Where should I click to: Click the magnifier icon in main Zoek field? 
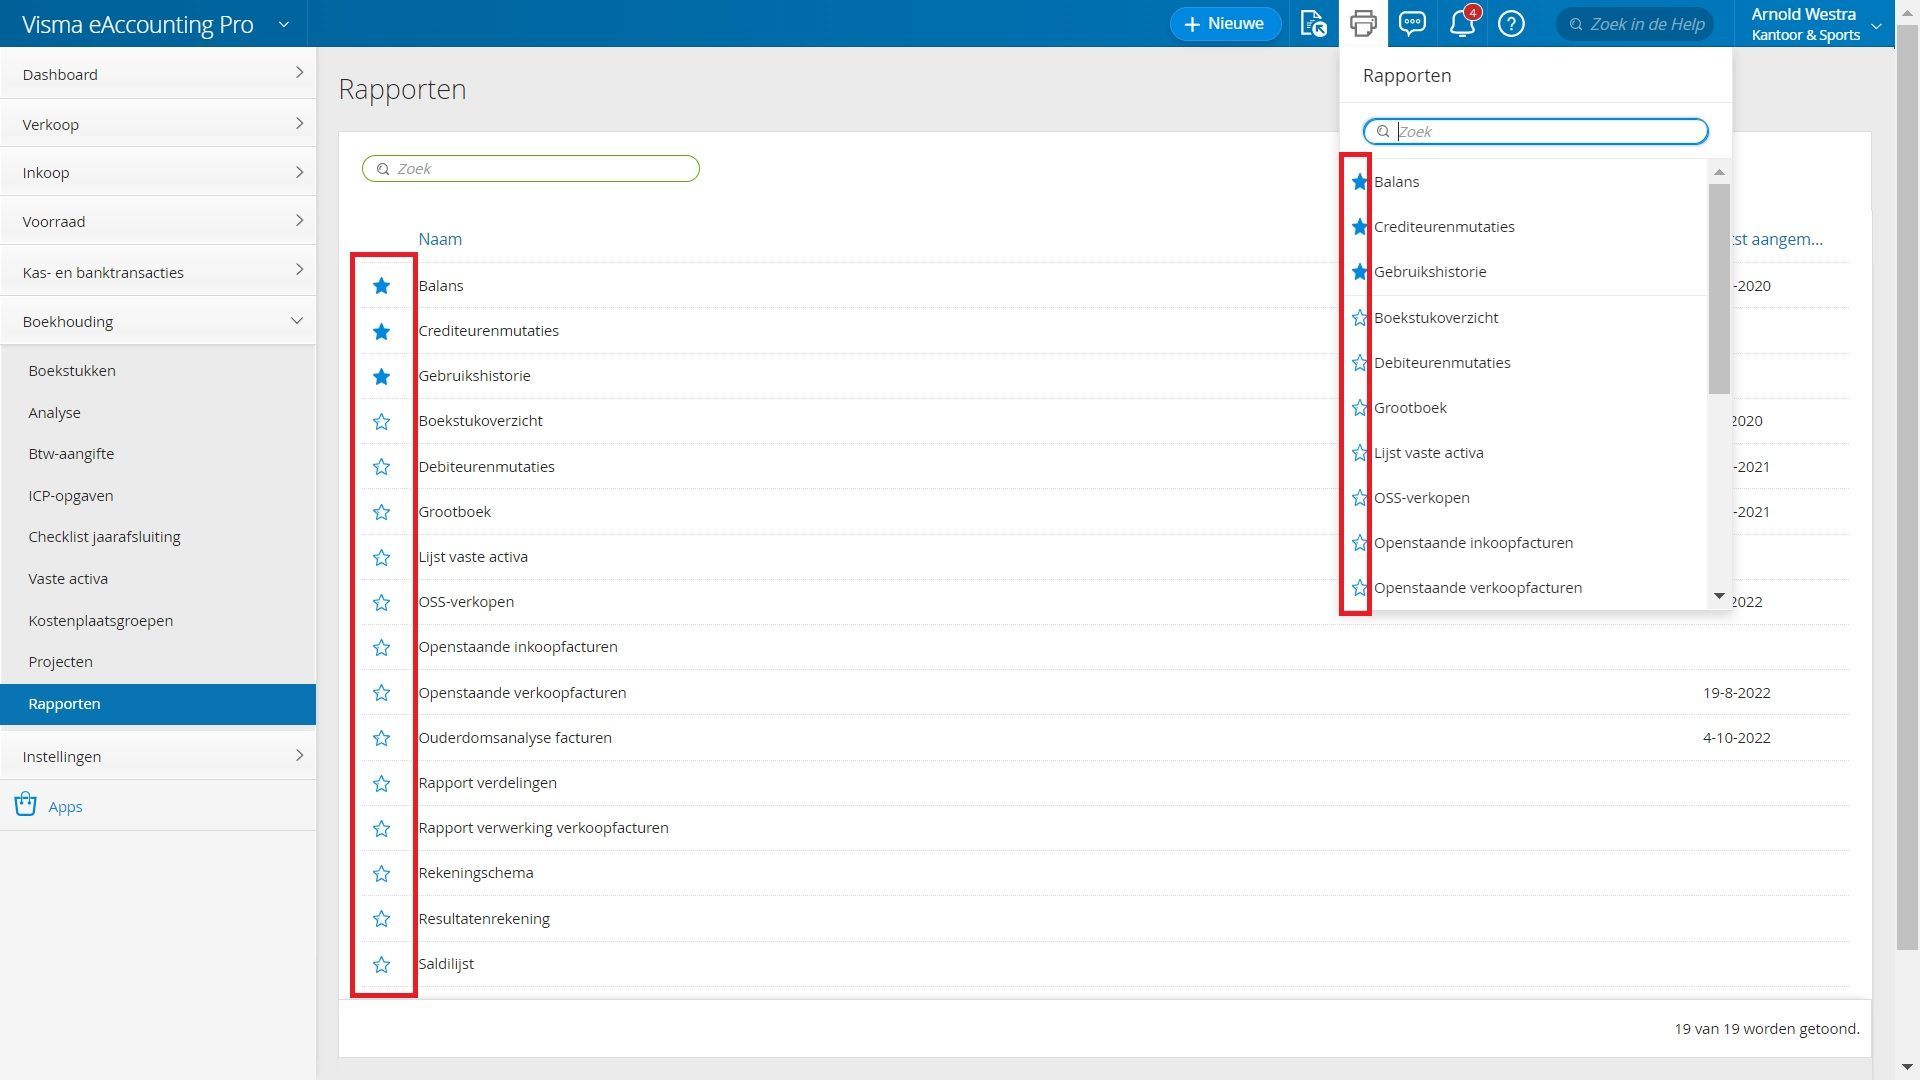(x=383, y=169)
